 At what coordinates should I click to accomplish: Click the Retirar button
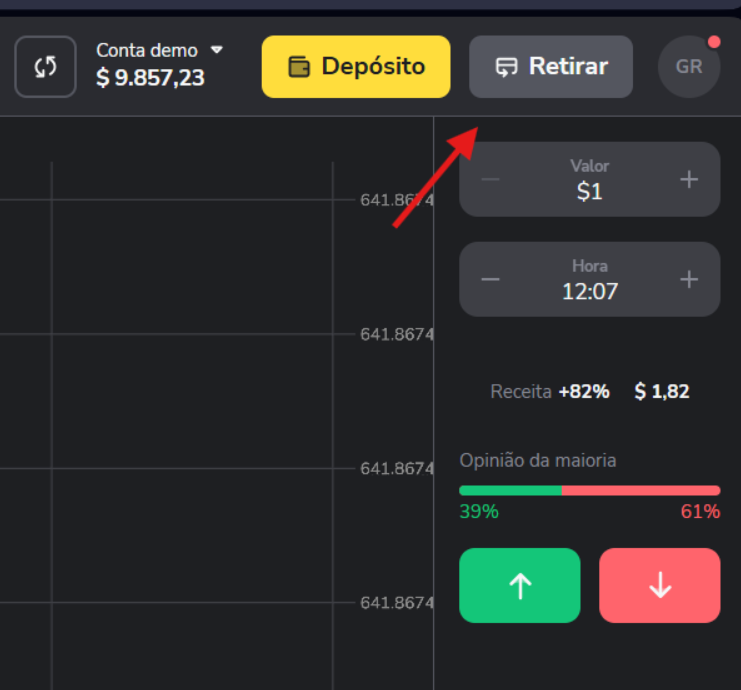(551, 67)
